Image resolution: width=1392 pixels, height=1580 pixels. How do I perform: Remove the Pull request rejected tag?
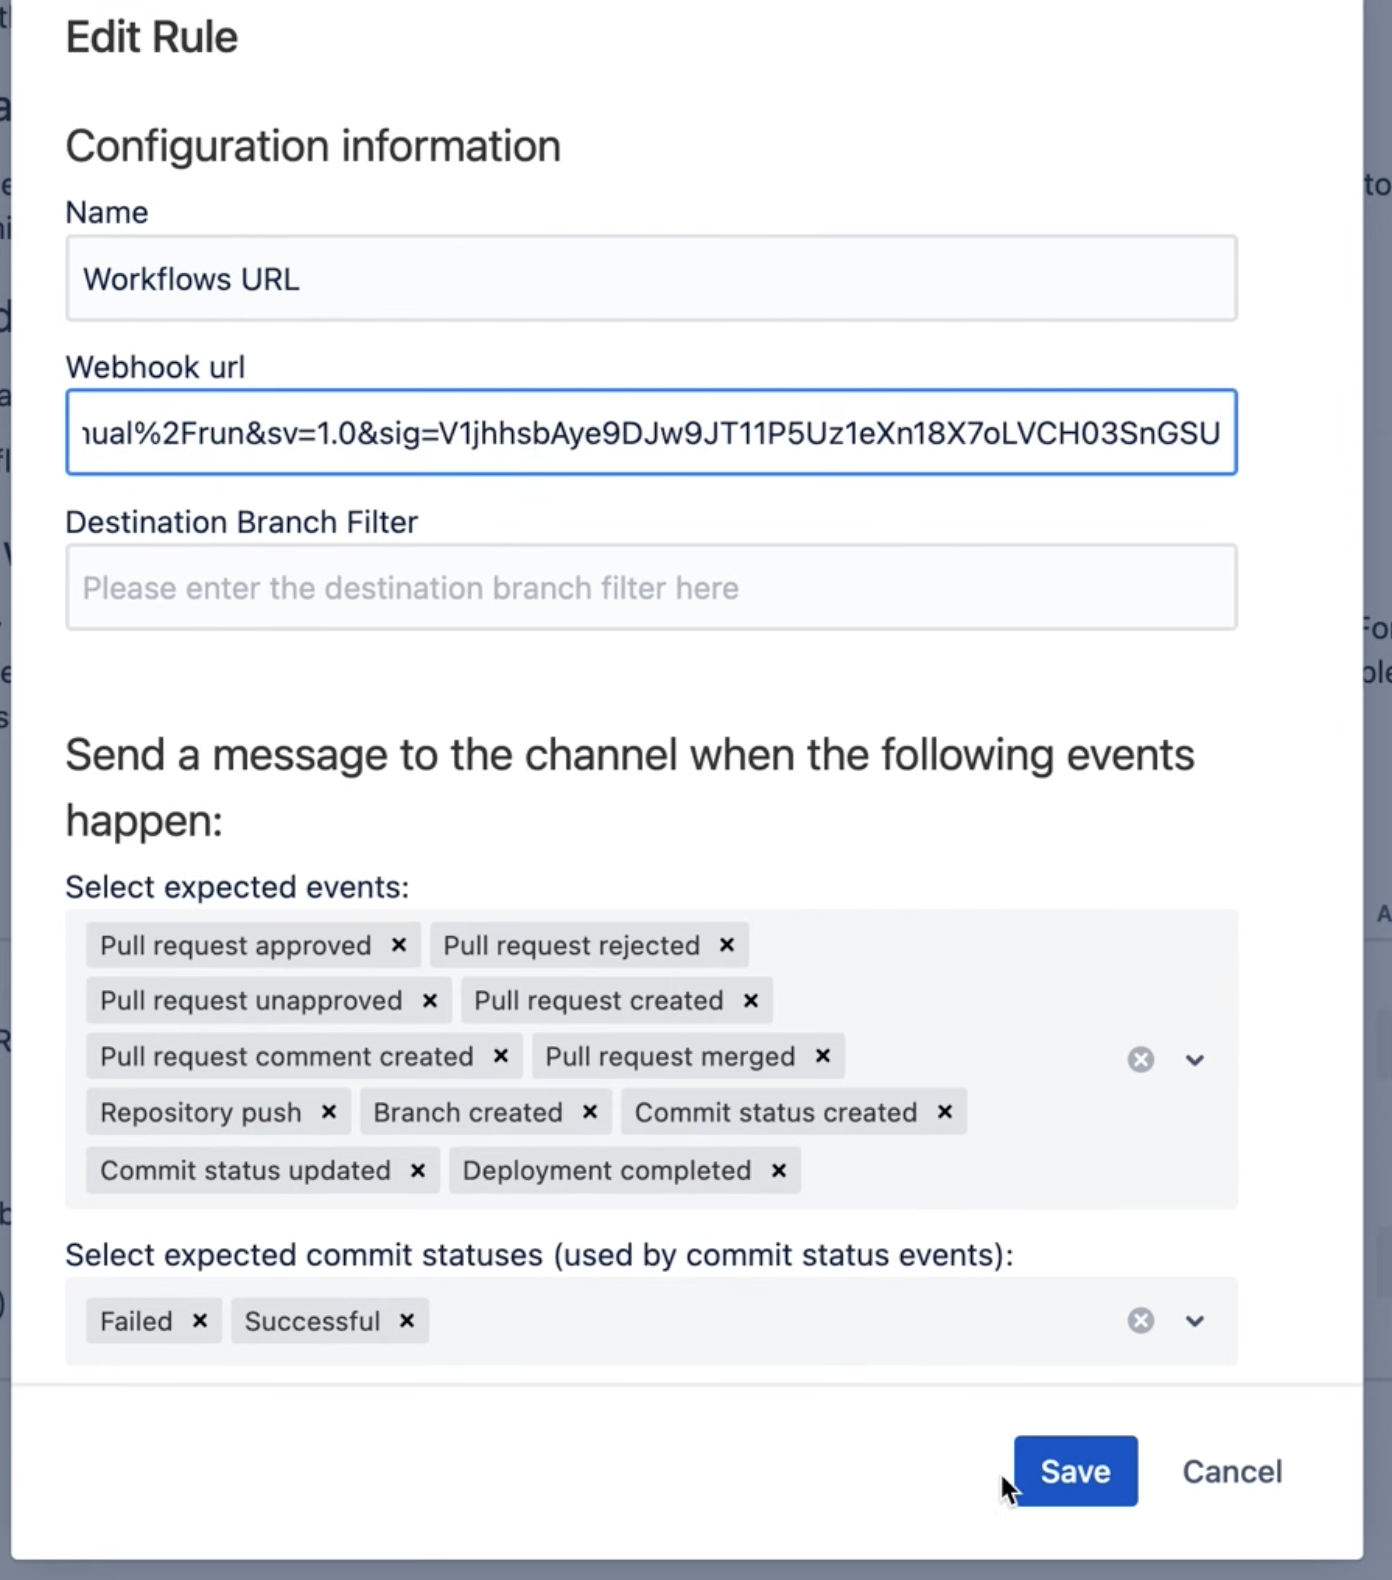(x=727, y=945)
